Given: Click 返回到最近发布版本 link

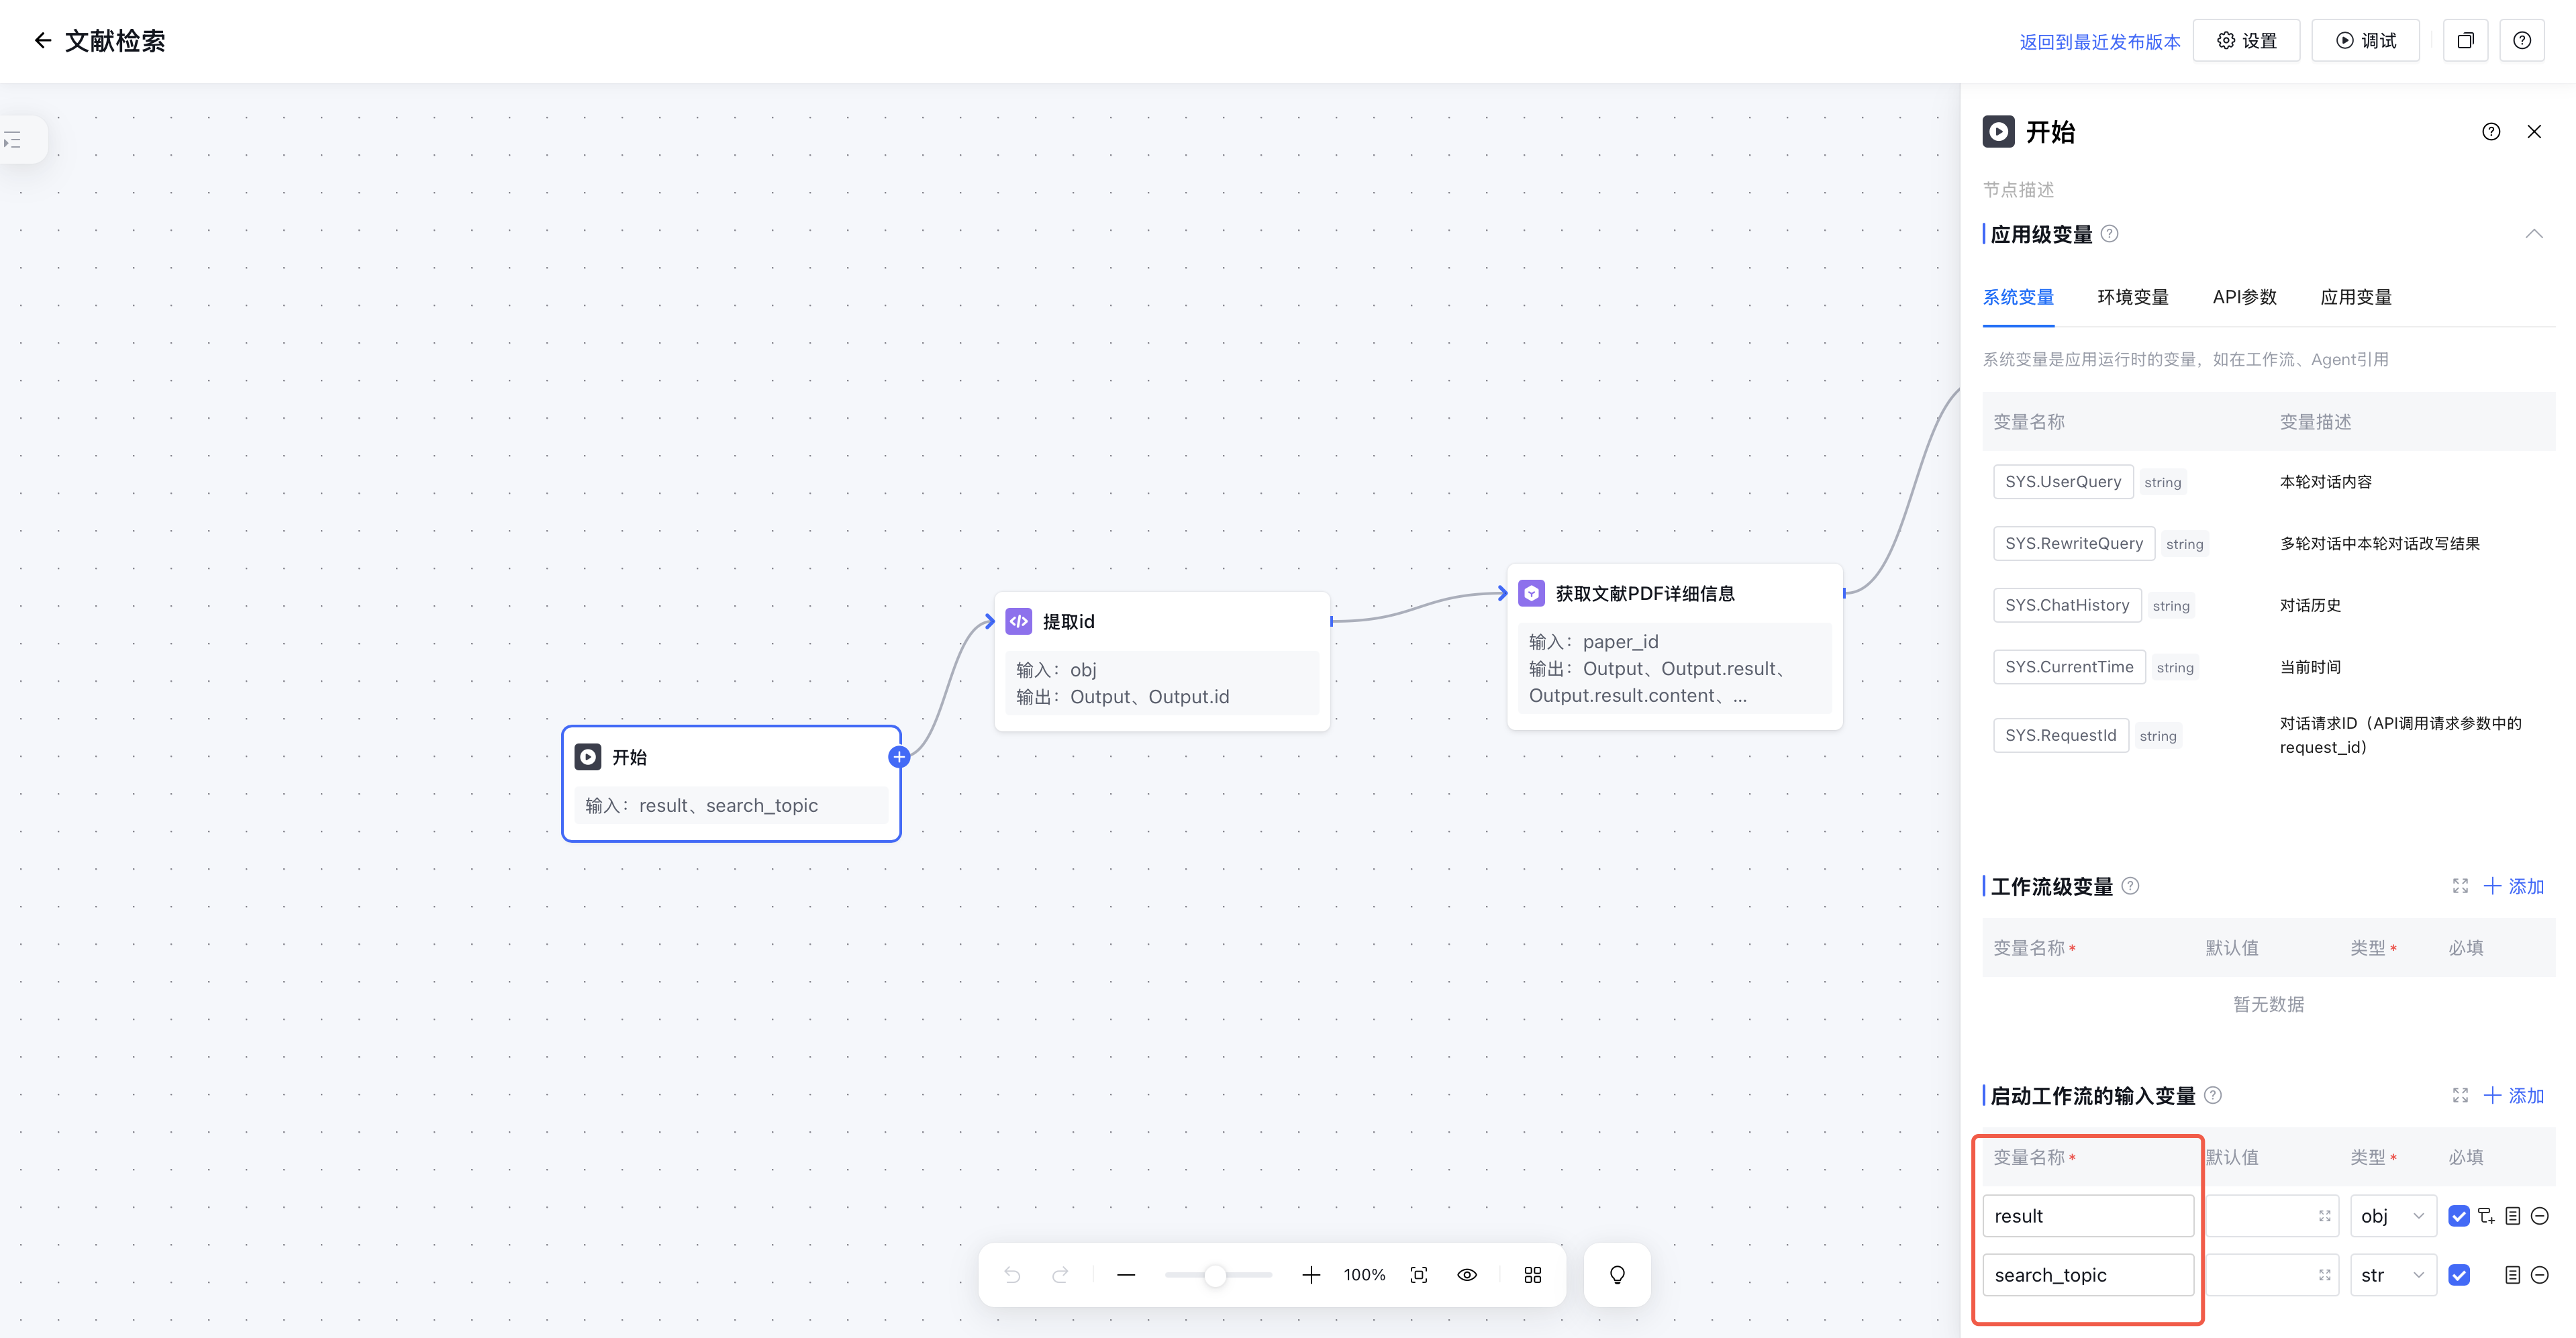Looking at the screenshot, I should pos(2099,42).
